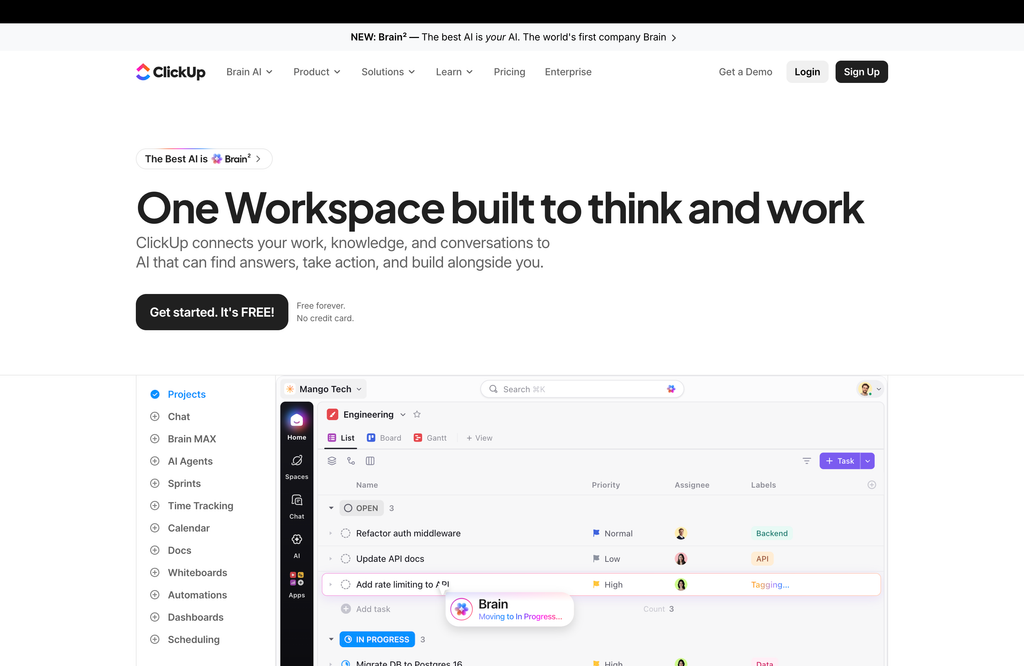The height and width of the screenshot is (666, 1024).
Task: Click Get started. It's FREE! button
Action: pyautogui.click(x=212, y=312)
